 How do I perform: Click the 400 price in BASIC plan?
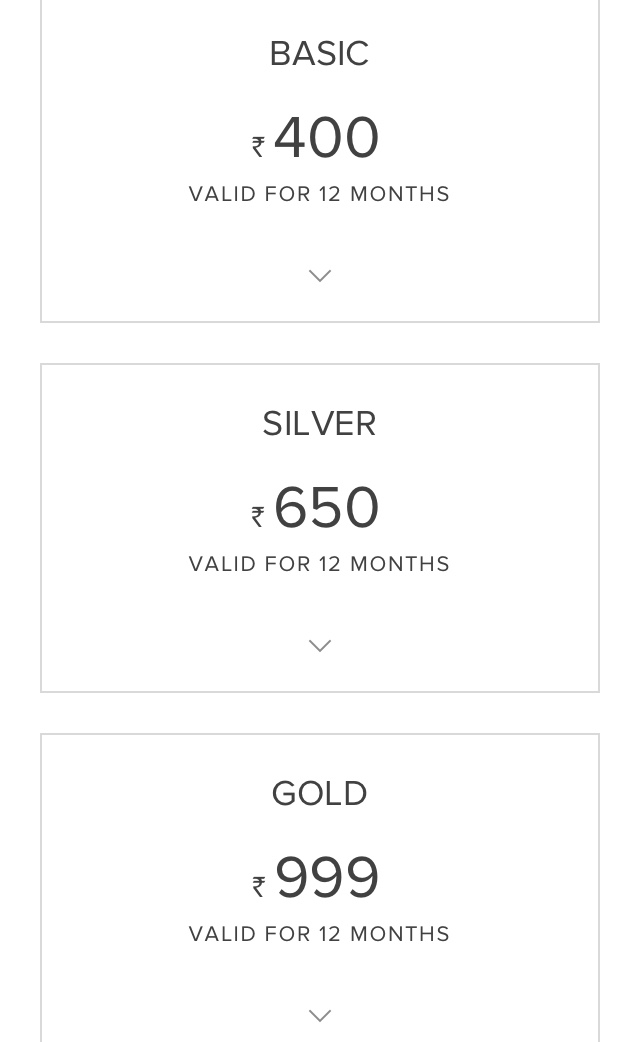(x=326, y=138)
